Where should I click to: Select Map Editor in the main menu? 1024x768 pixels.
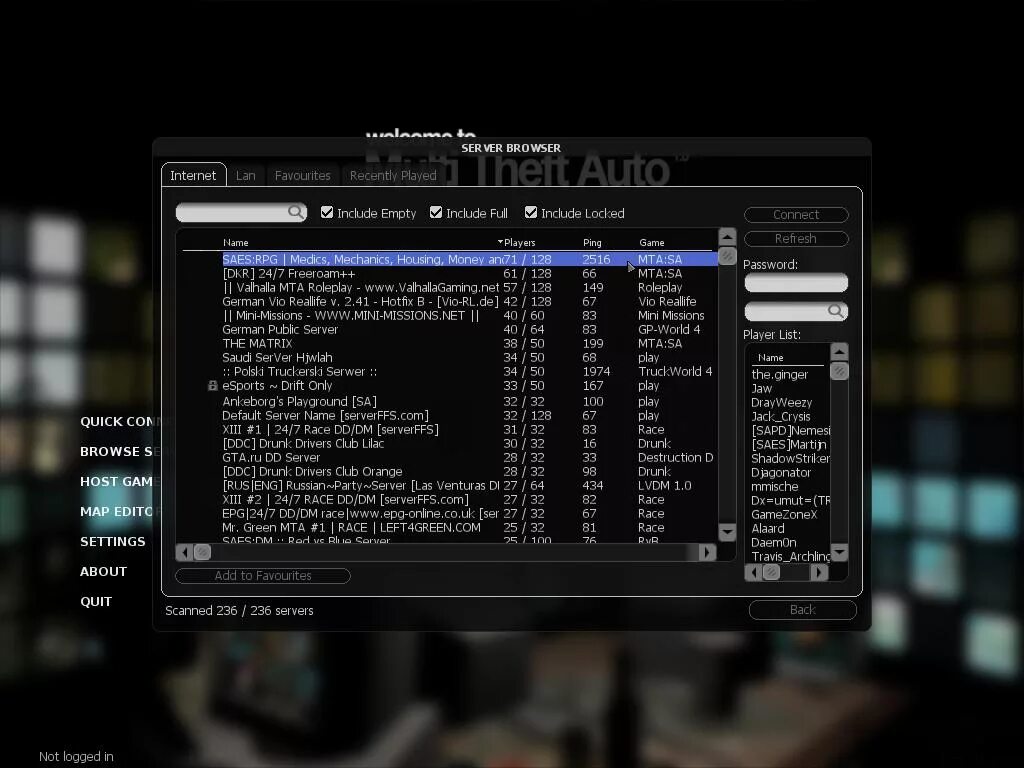117,511
